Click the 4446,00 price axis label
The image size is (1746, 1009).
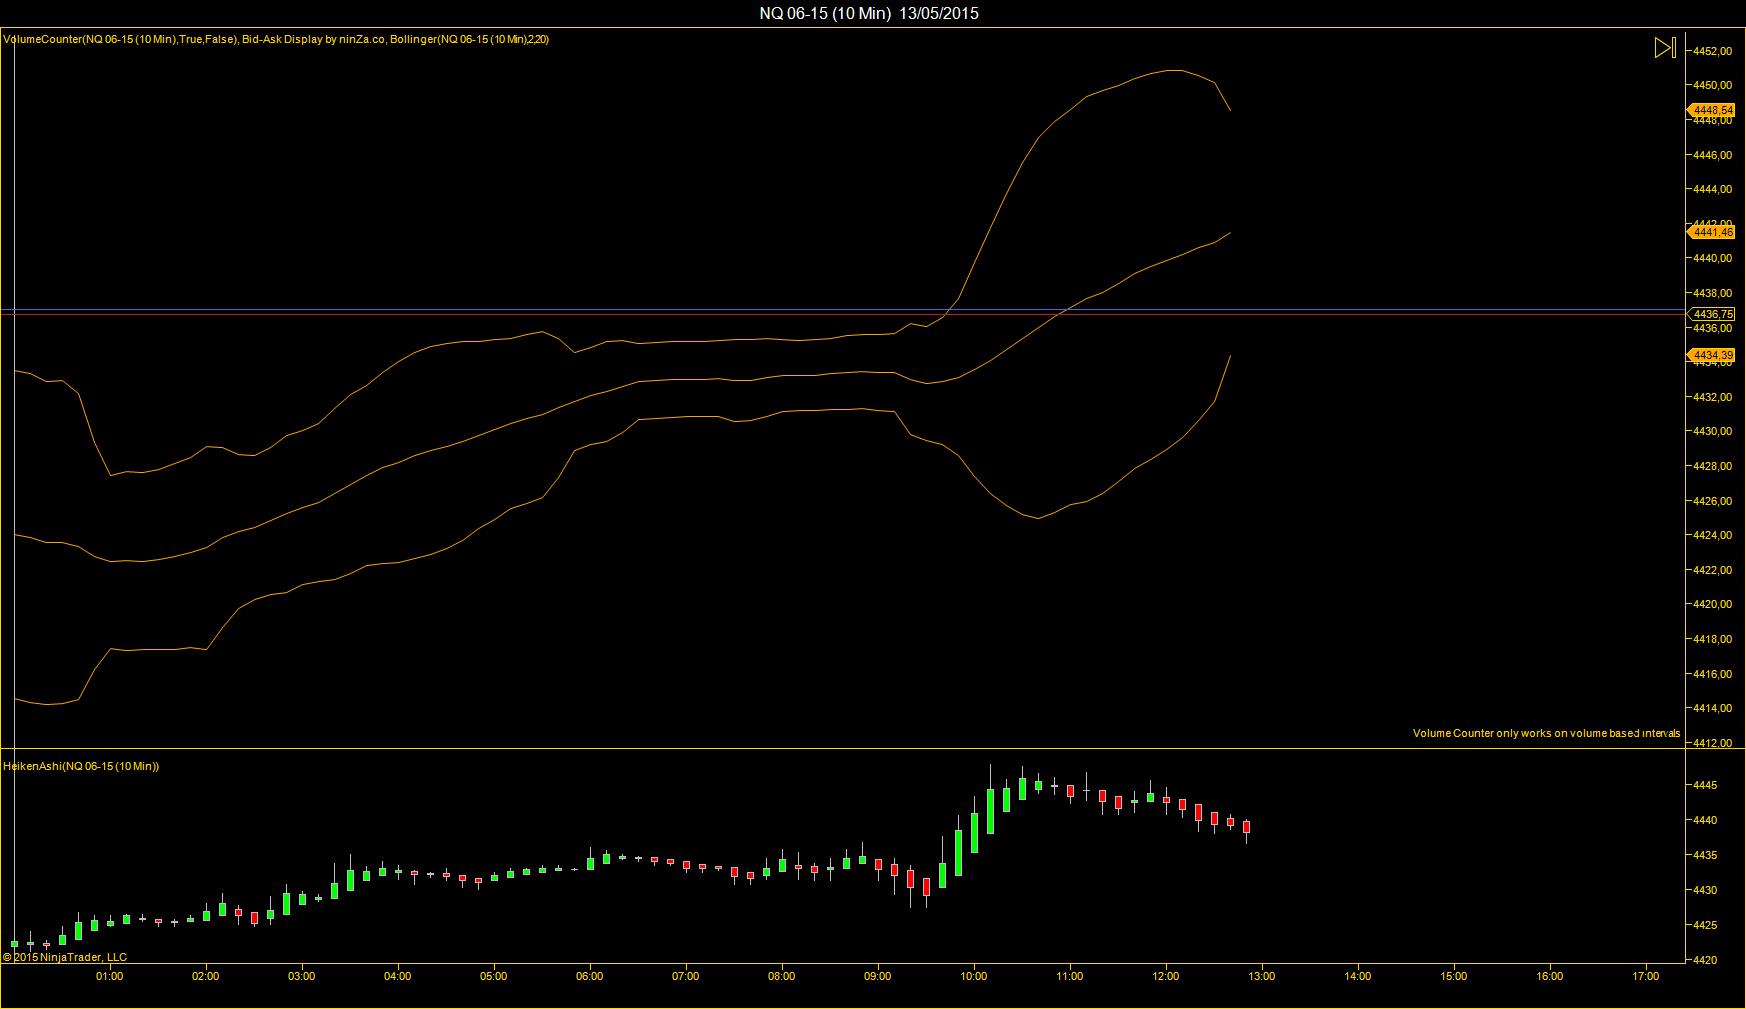click(1712, 155)
